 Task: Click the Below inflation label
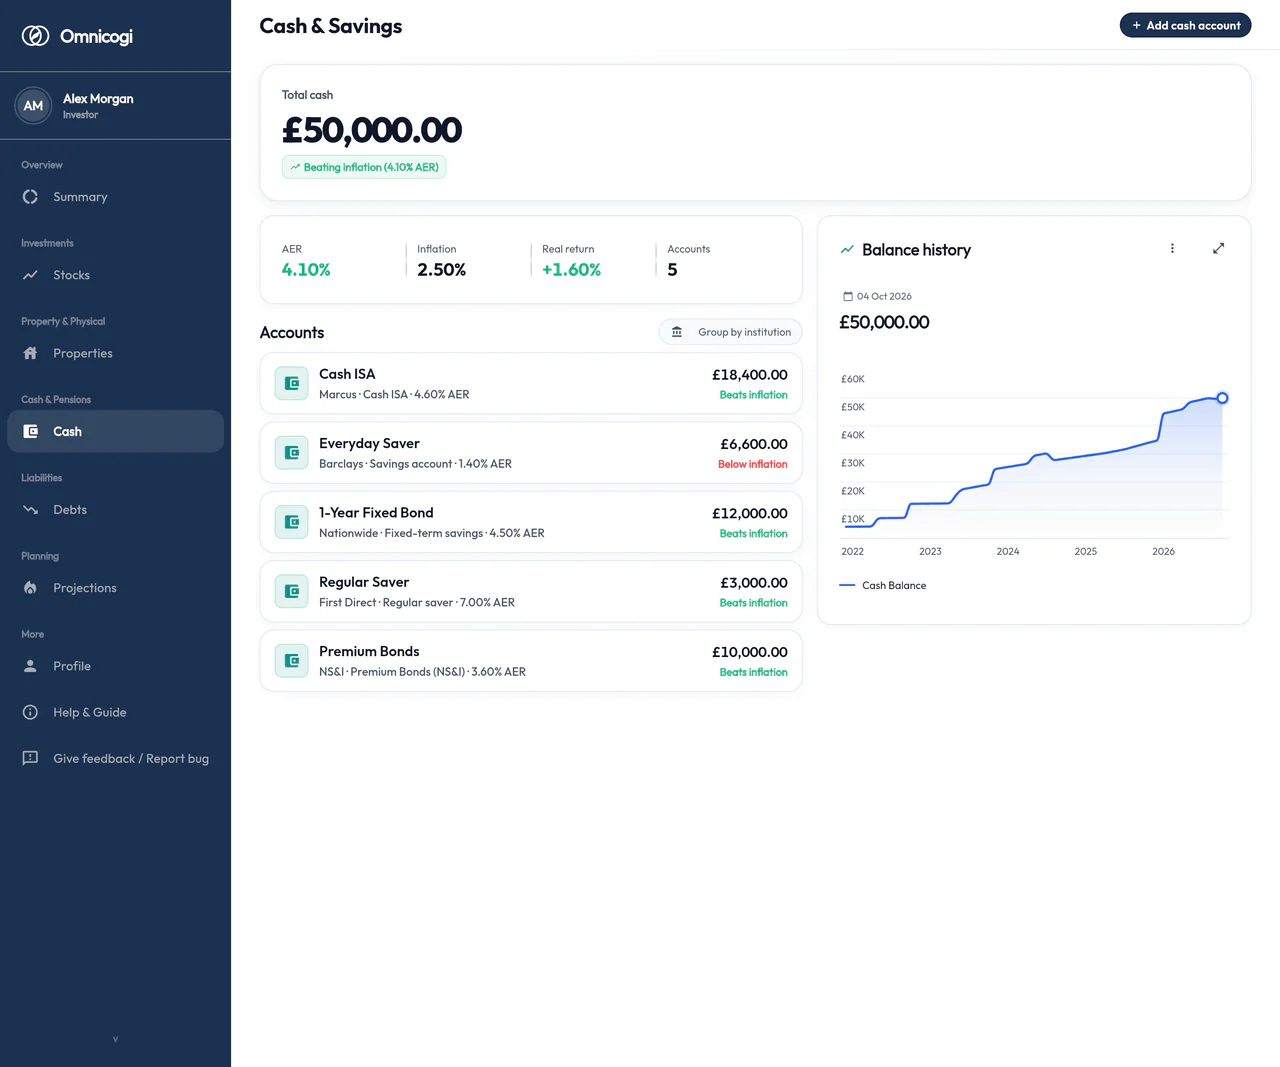click(753, 464)
